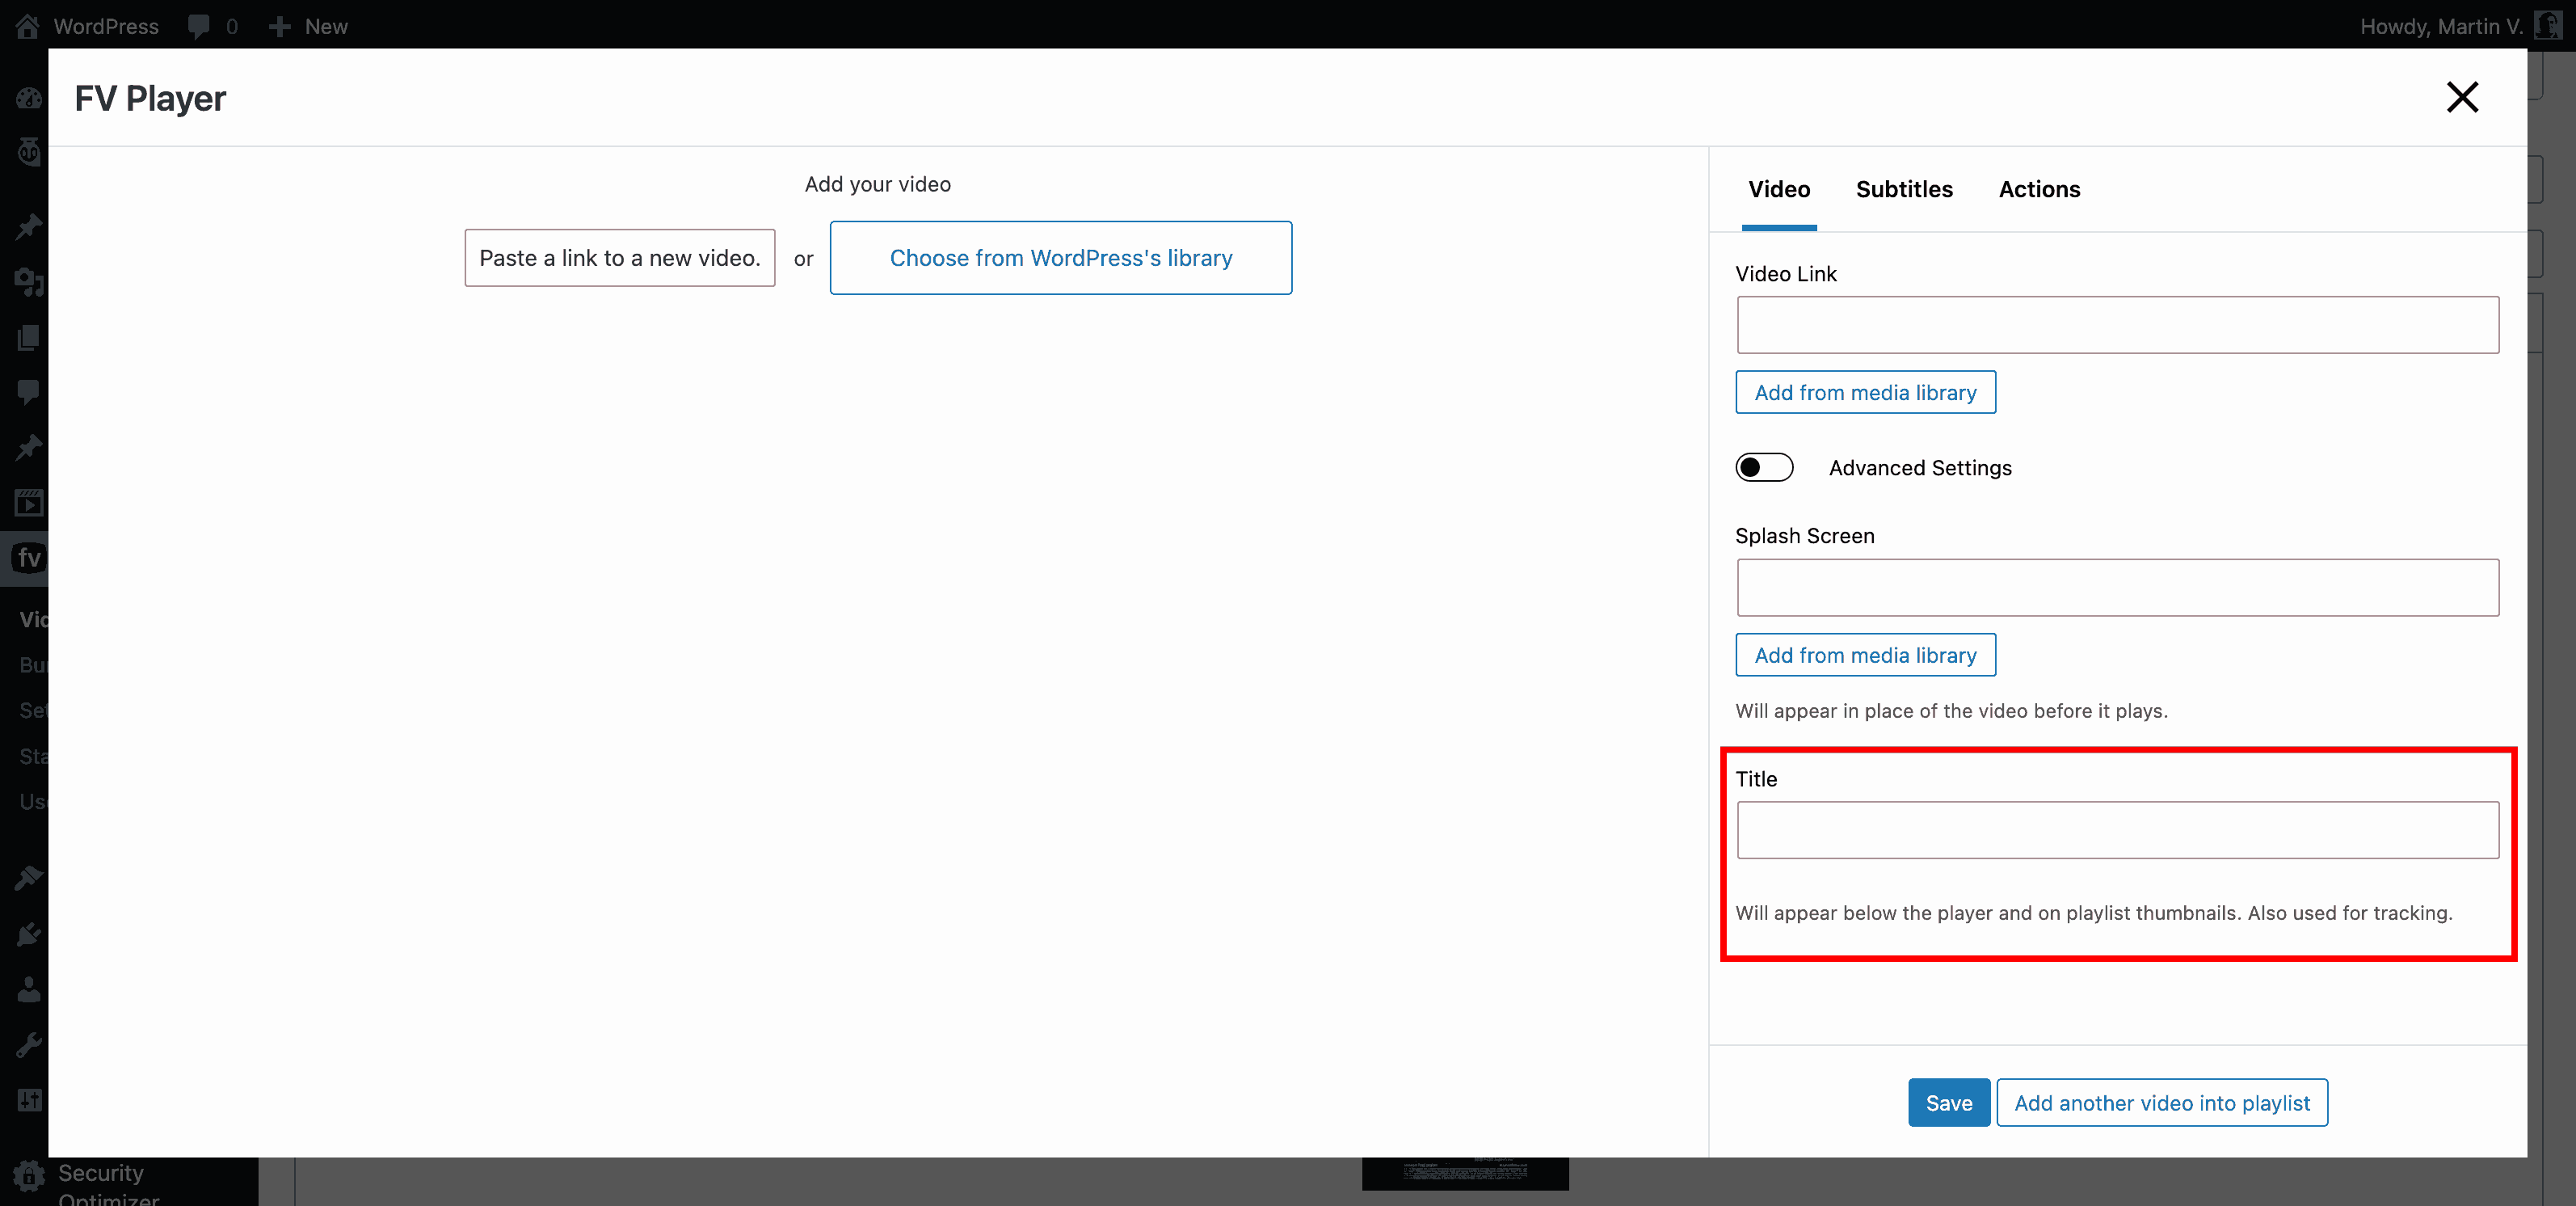
Task: Click the Video Link field label
Action: pos(1786,274)
